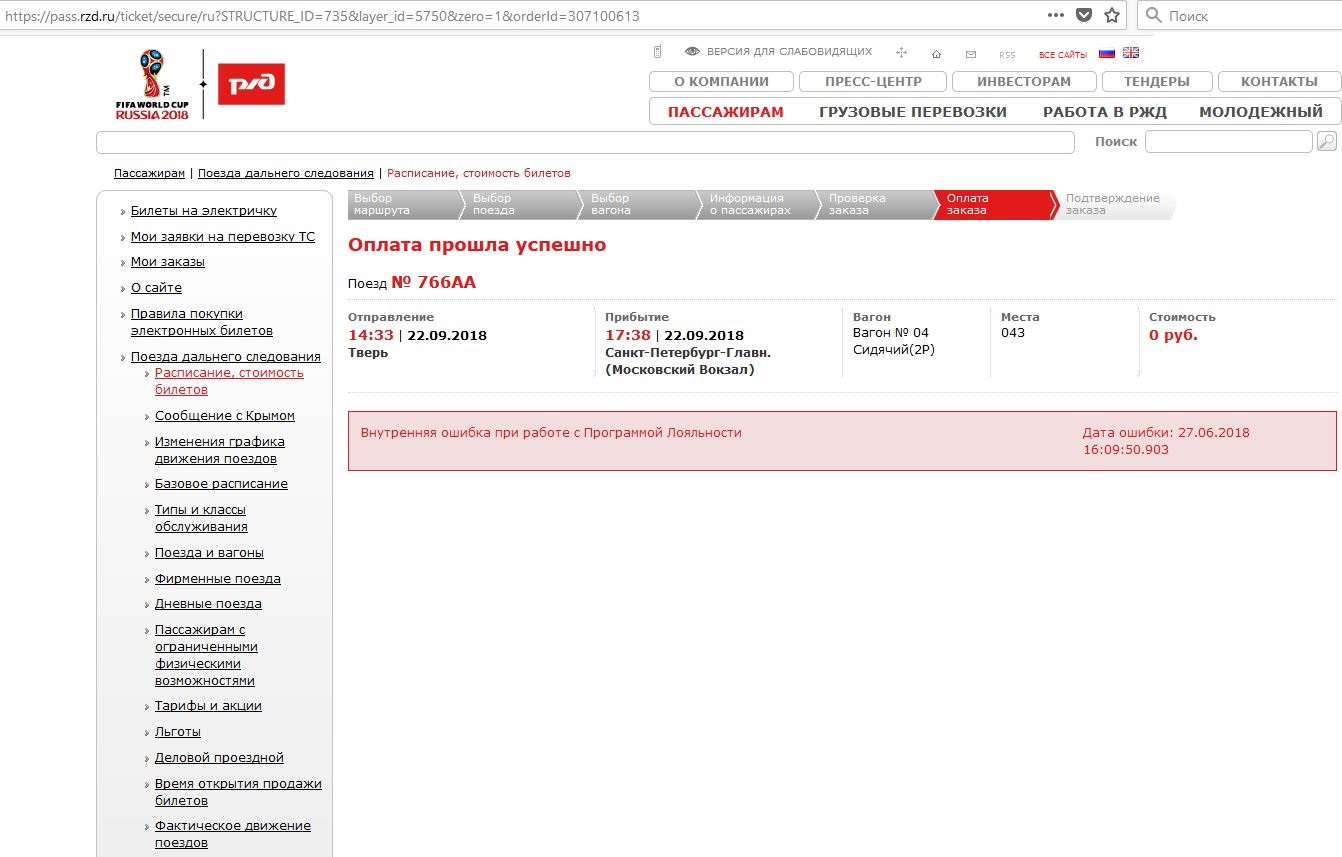The height and width of the screenshot is (857, 1342).
Task: Go to the ТЕНДЕРЫ tab
Action: pos(1156,82)
